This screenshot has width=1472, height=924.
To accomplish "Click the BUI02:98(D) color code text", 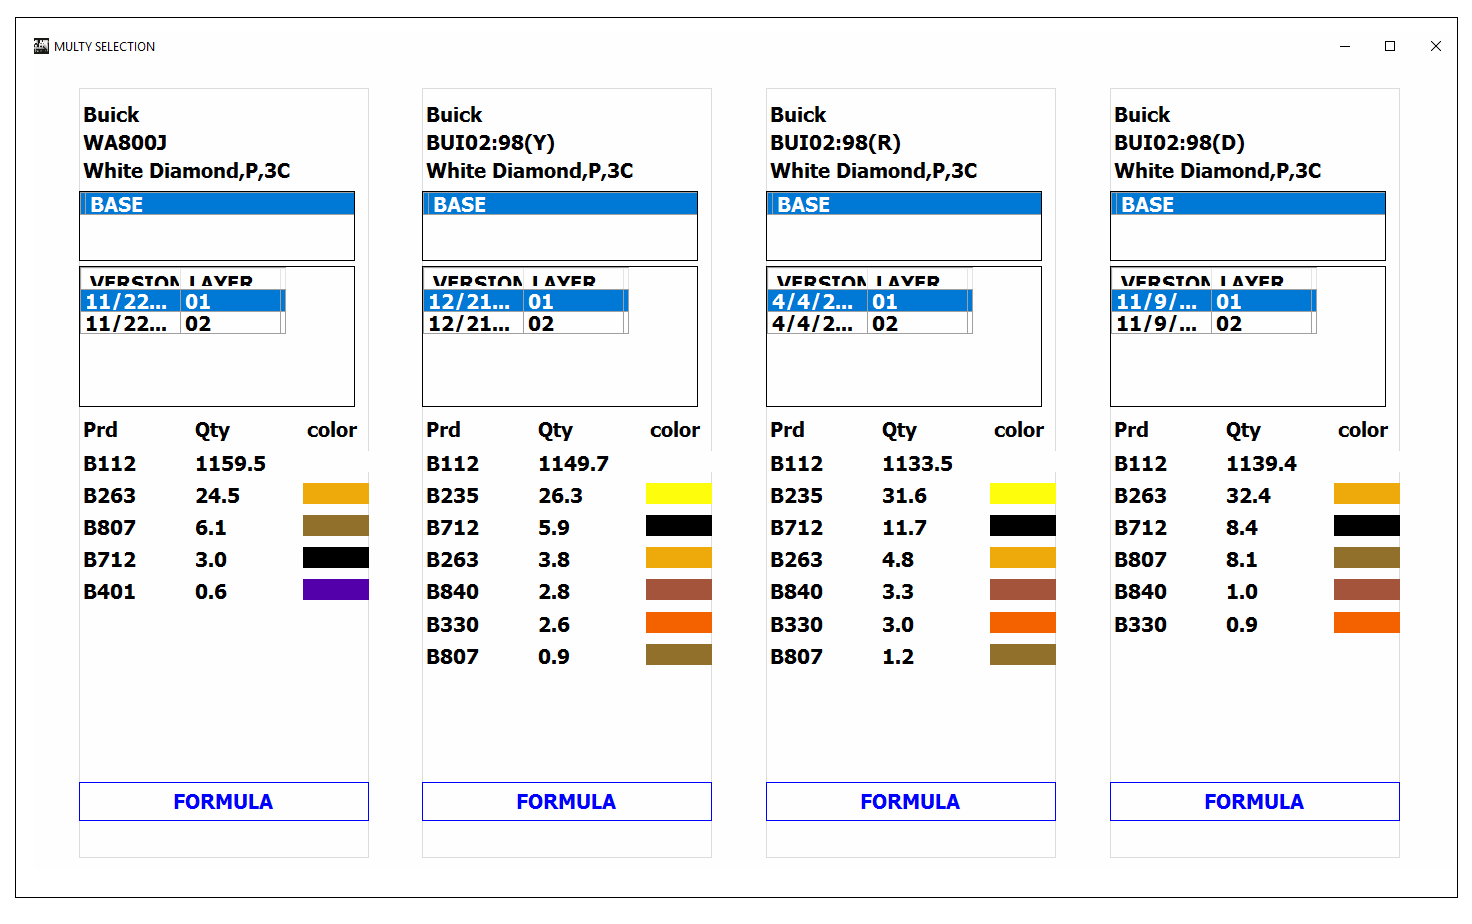I will [1179, 143].
